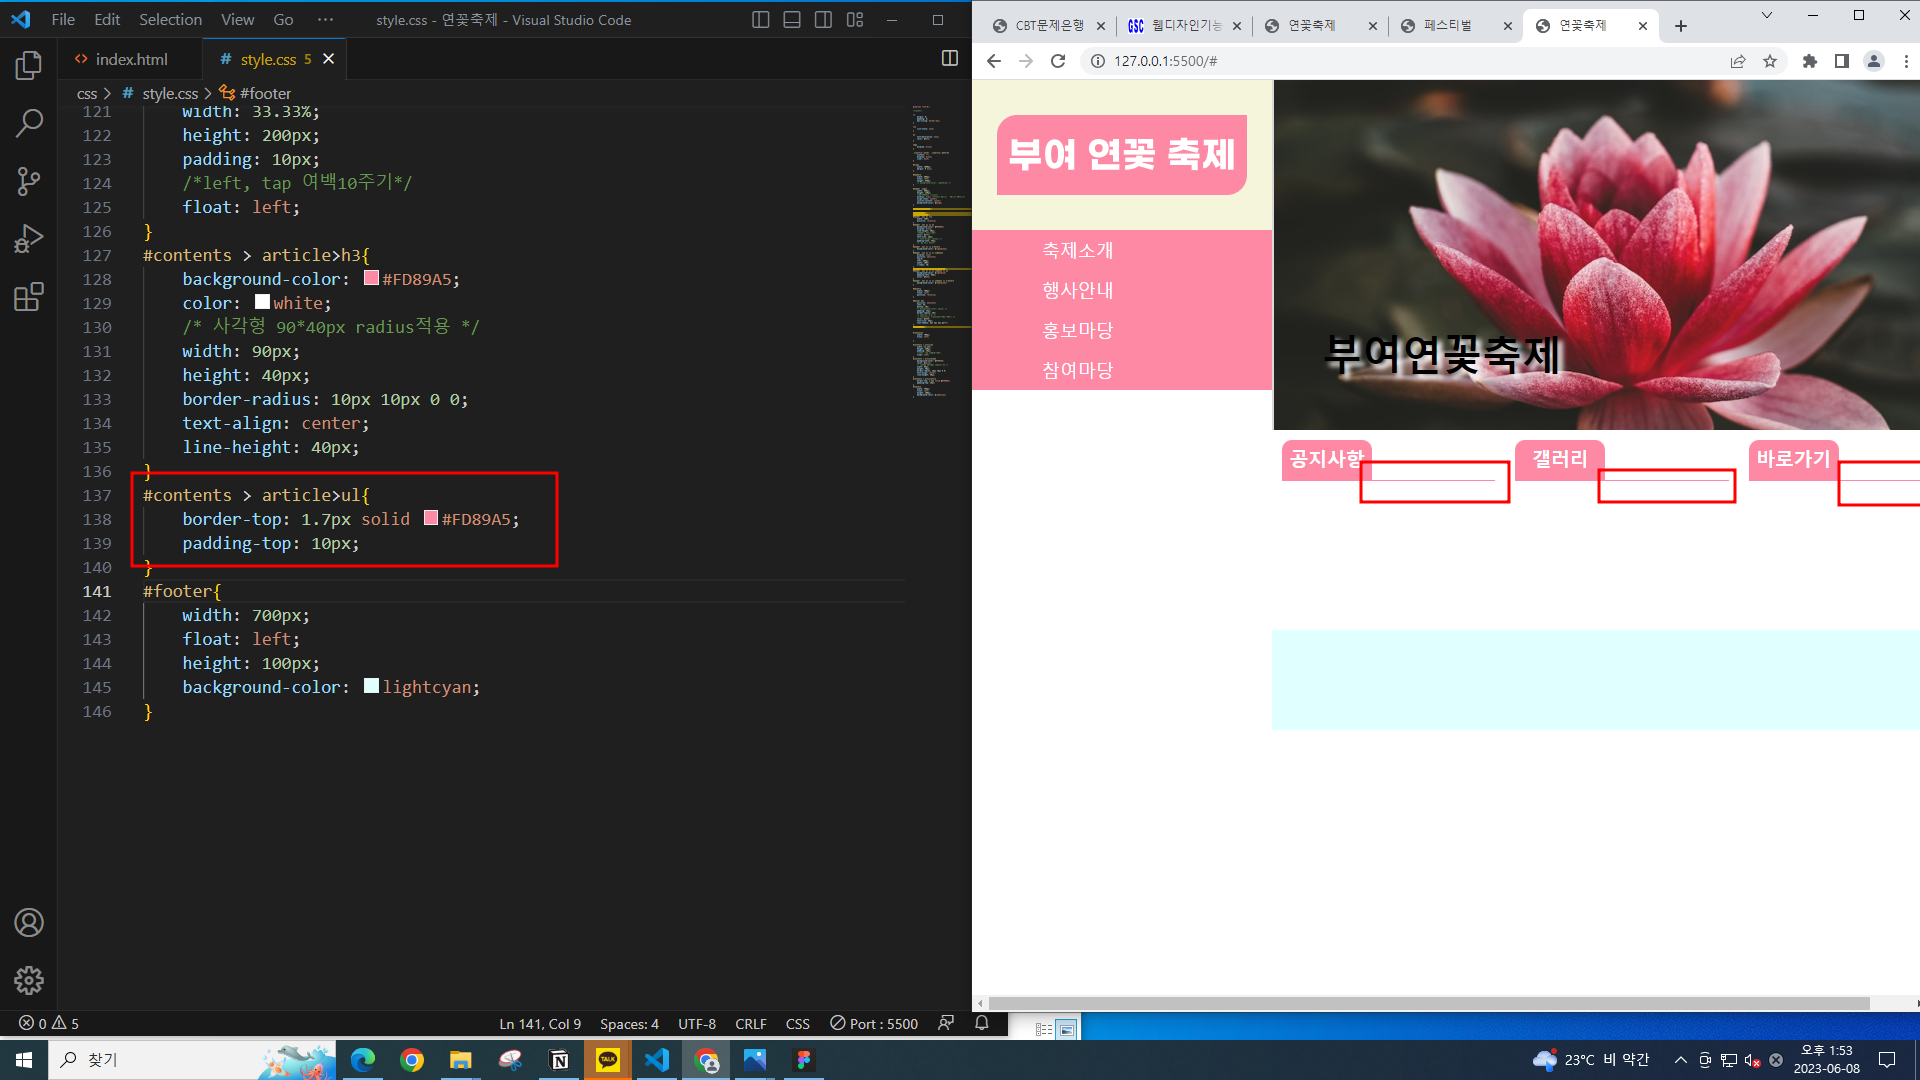Screen dimensions: 1920x1080
Task: Open the Selection menu
Action: click(170, 20)
